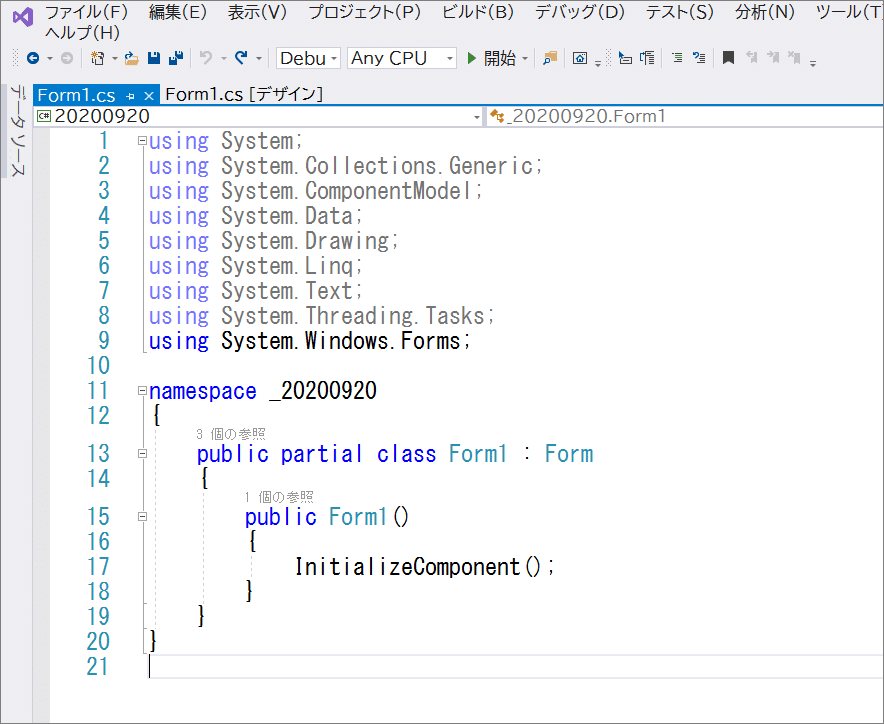Viewport: 884px width, 724px height.
Task: Open the 表示(V) menu
Action: pyautogui.click(x=257, y=12)
